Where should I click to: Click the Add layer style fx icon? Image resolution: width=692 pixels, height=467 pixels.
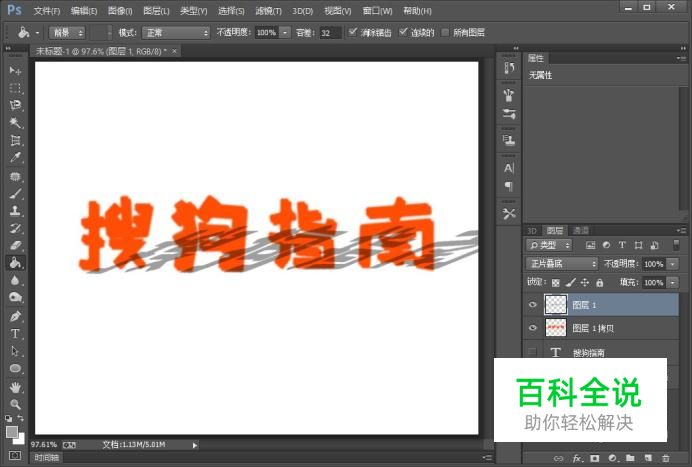(577, 458)
